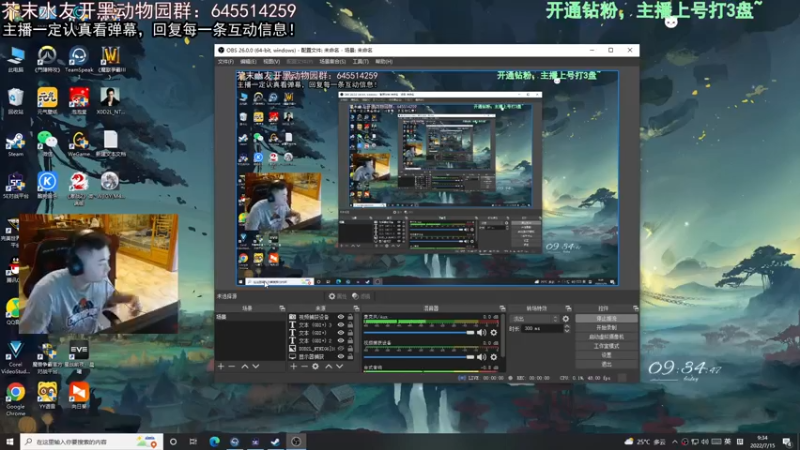The width and height of the screenshot is (800, 450).
Task: Click the Windows taskbar search box
Action: click(92, 442)
